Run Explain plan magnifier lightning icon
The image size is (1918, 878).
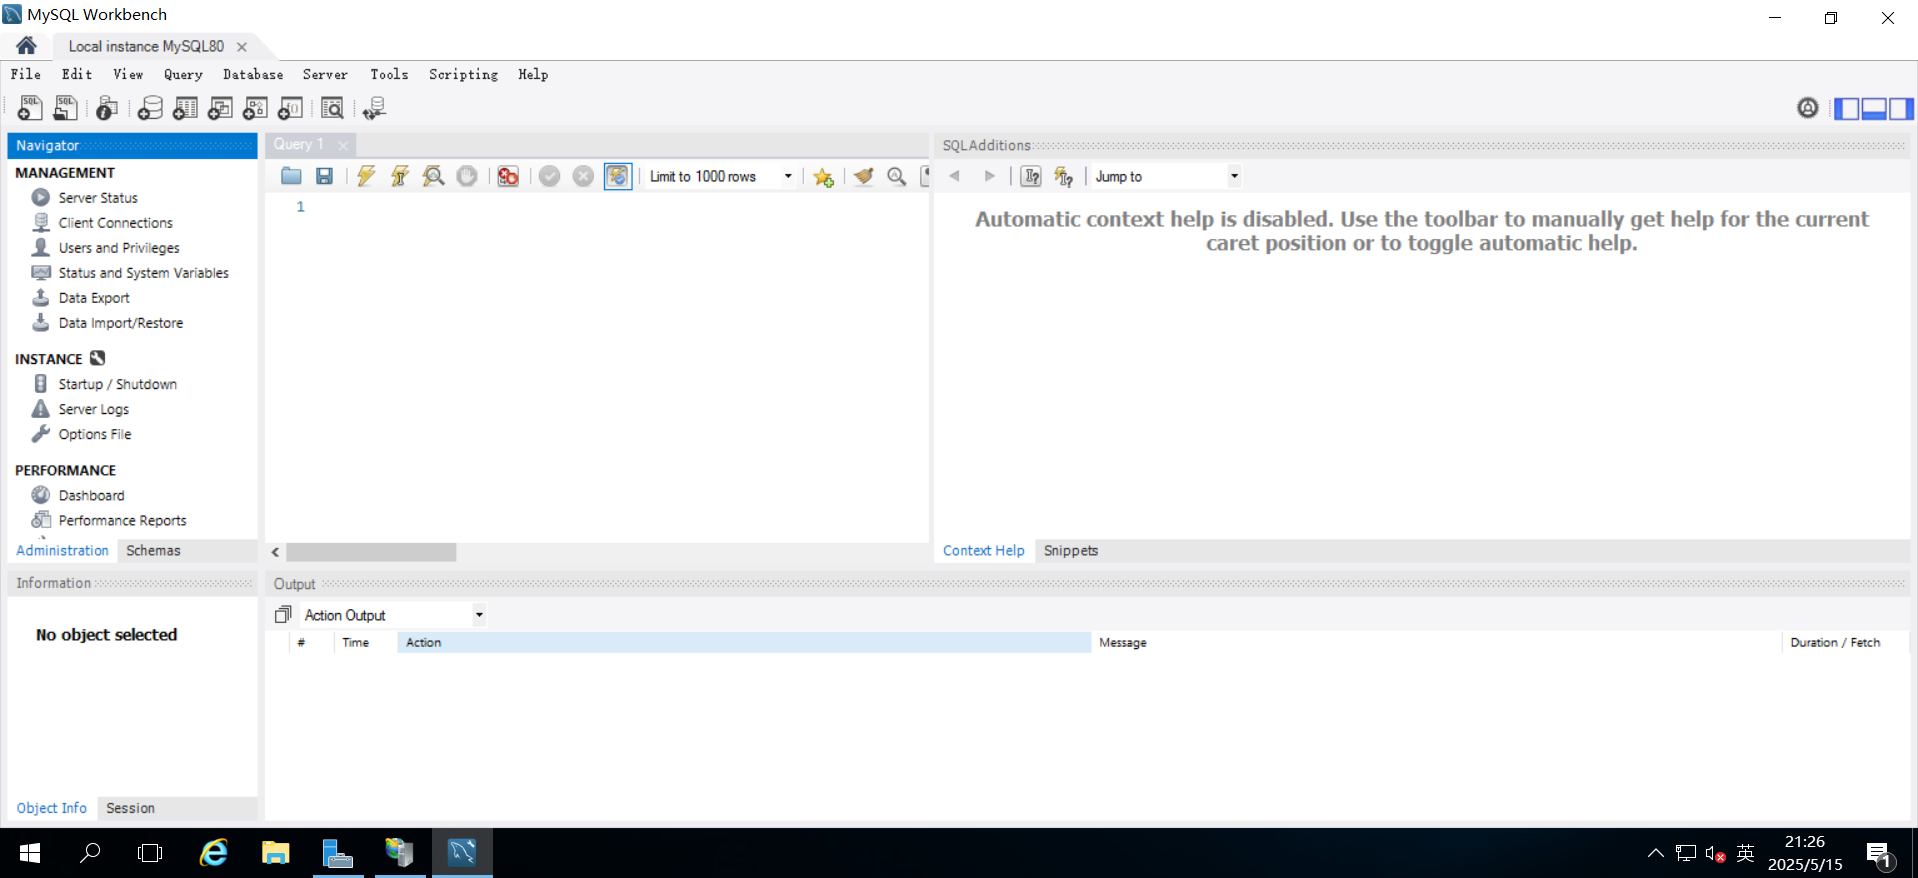click(433, 176)
